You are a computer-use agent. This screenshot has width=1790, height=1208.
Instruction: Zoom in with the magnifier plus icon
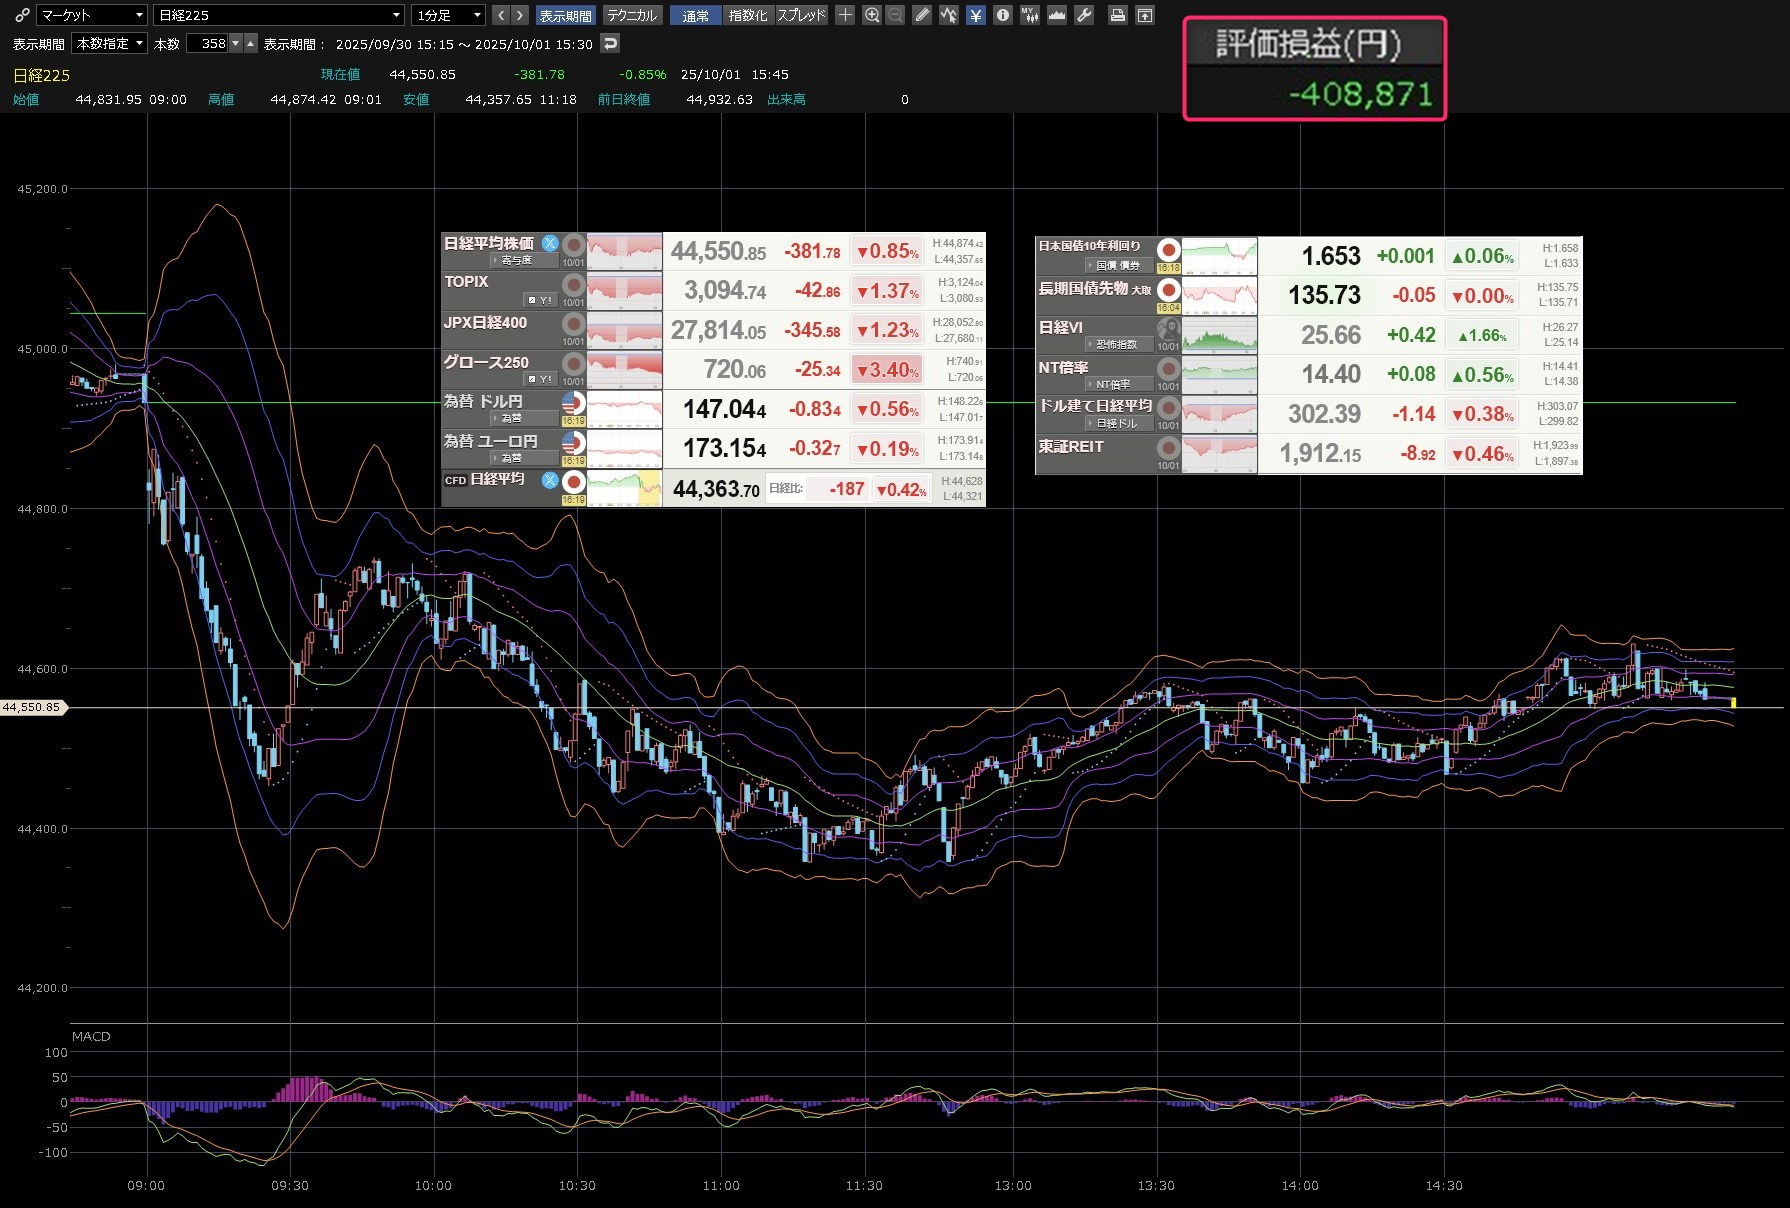click(872, 15)
